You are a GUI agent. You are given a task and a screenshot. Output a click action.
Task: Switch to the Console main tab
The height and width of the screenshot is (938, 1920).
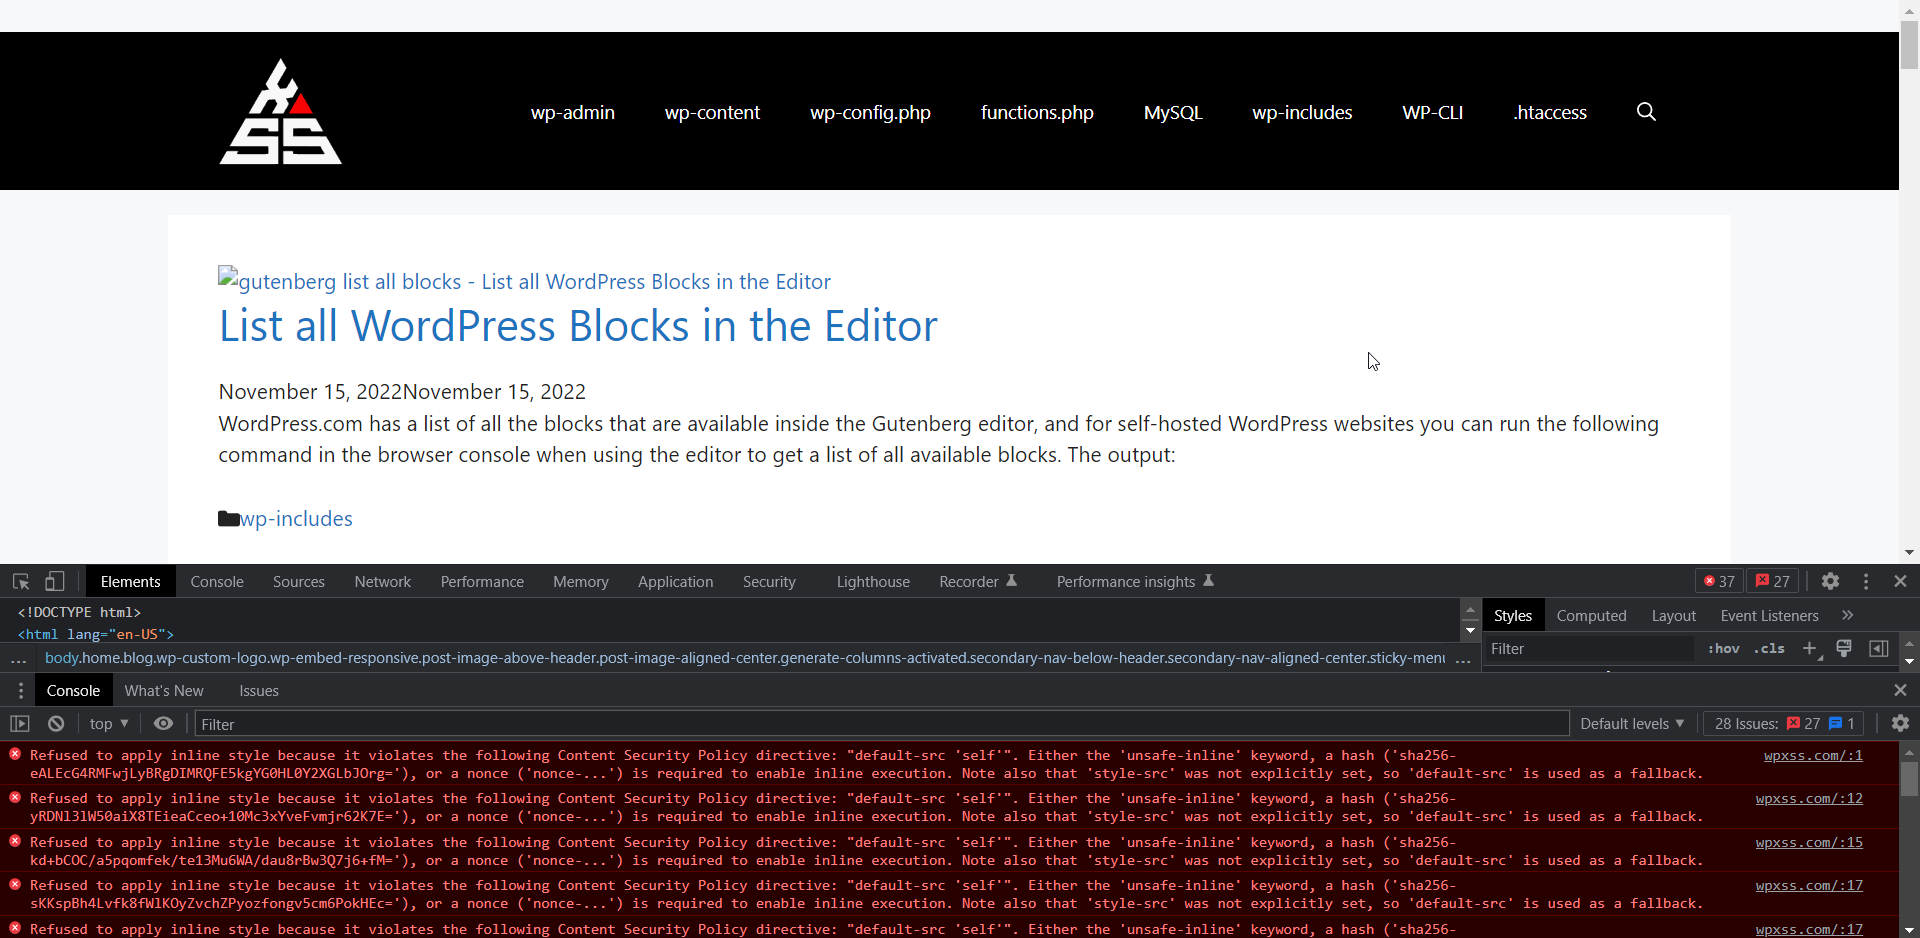pos(217,581)
